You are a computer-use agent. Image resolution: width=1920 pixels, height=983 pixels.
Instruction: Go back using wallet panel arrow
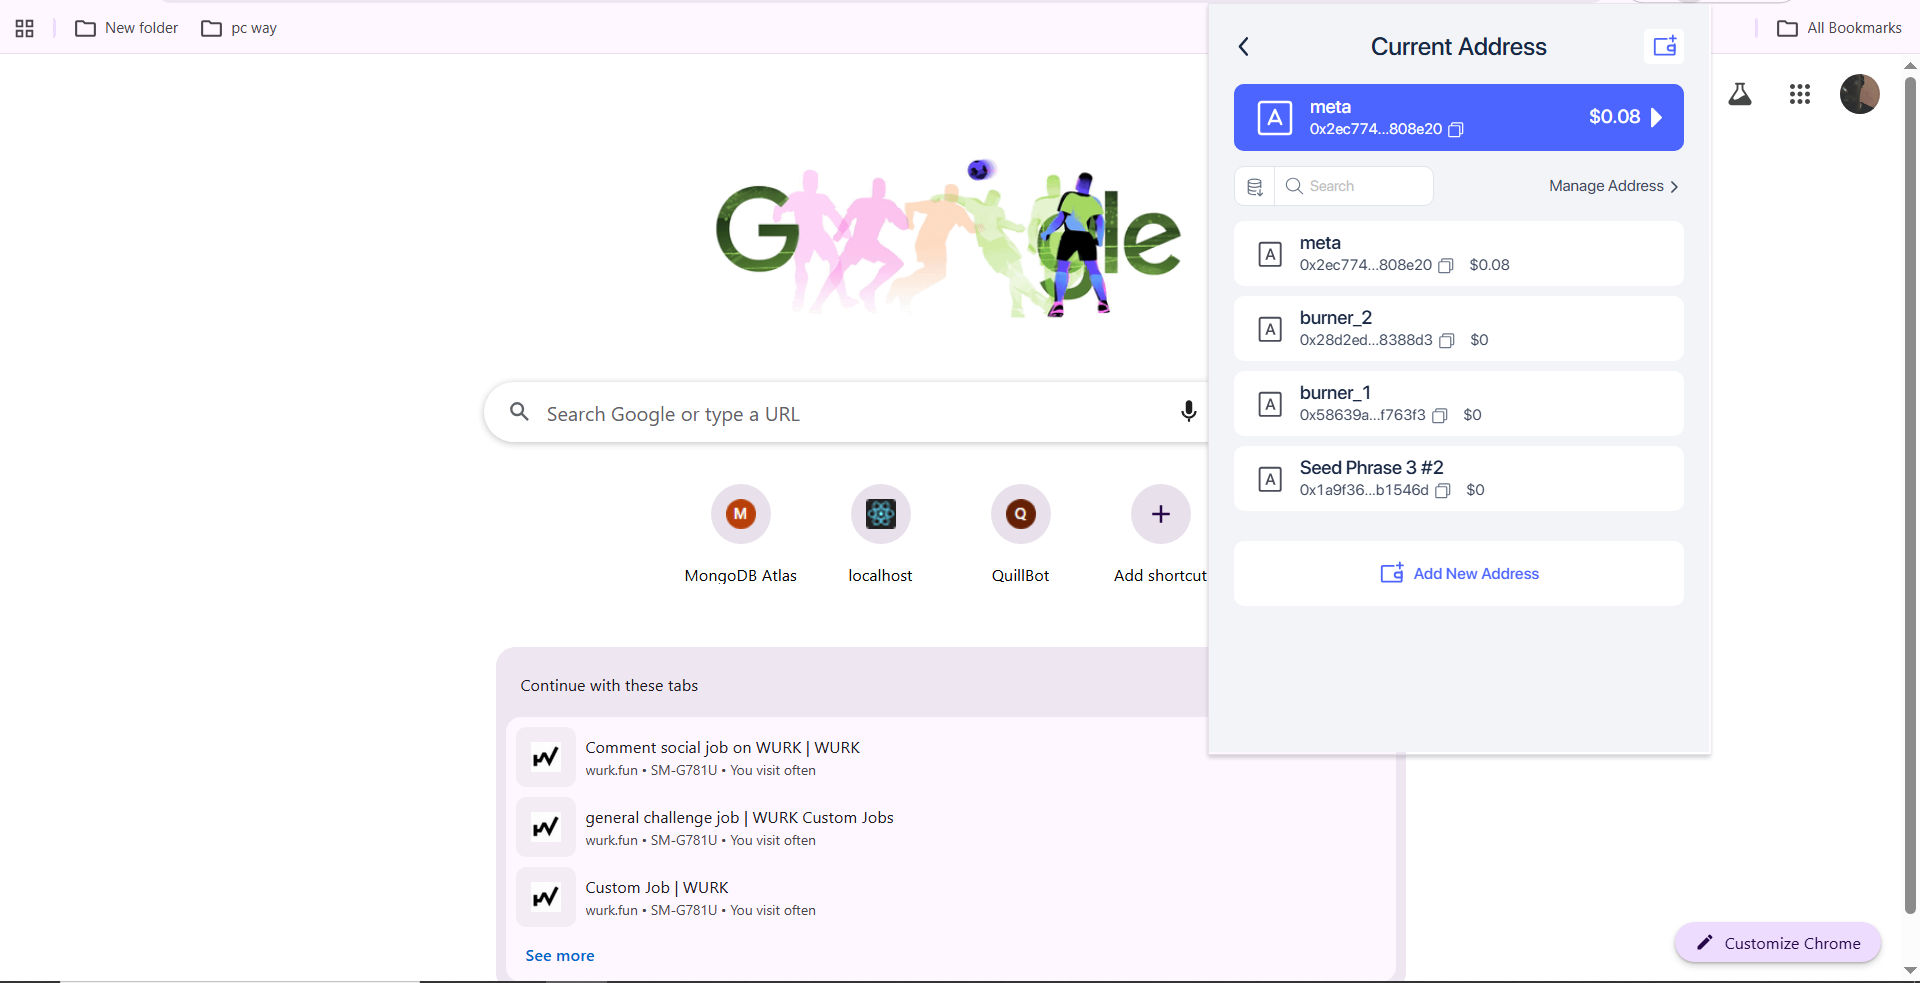[1244, 47]
